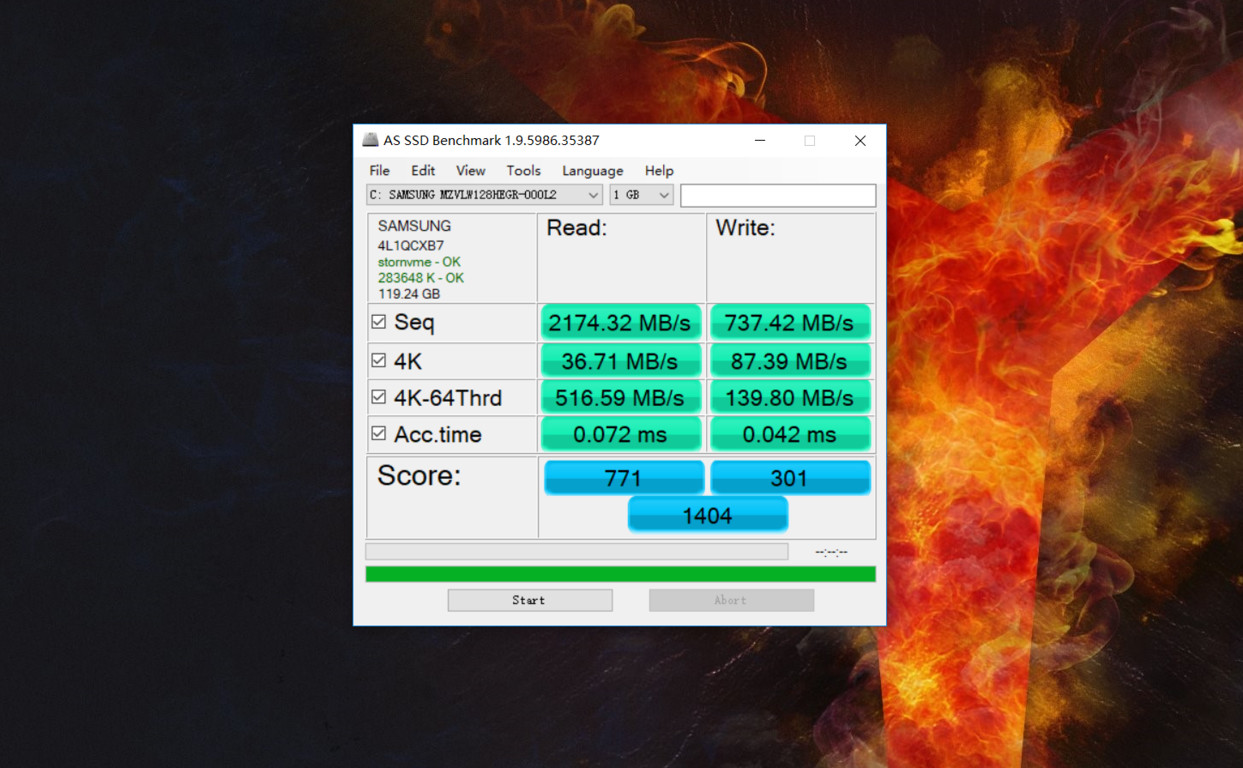Click the AS SSD icon in title bar

pos(371,140)
